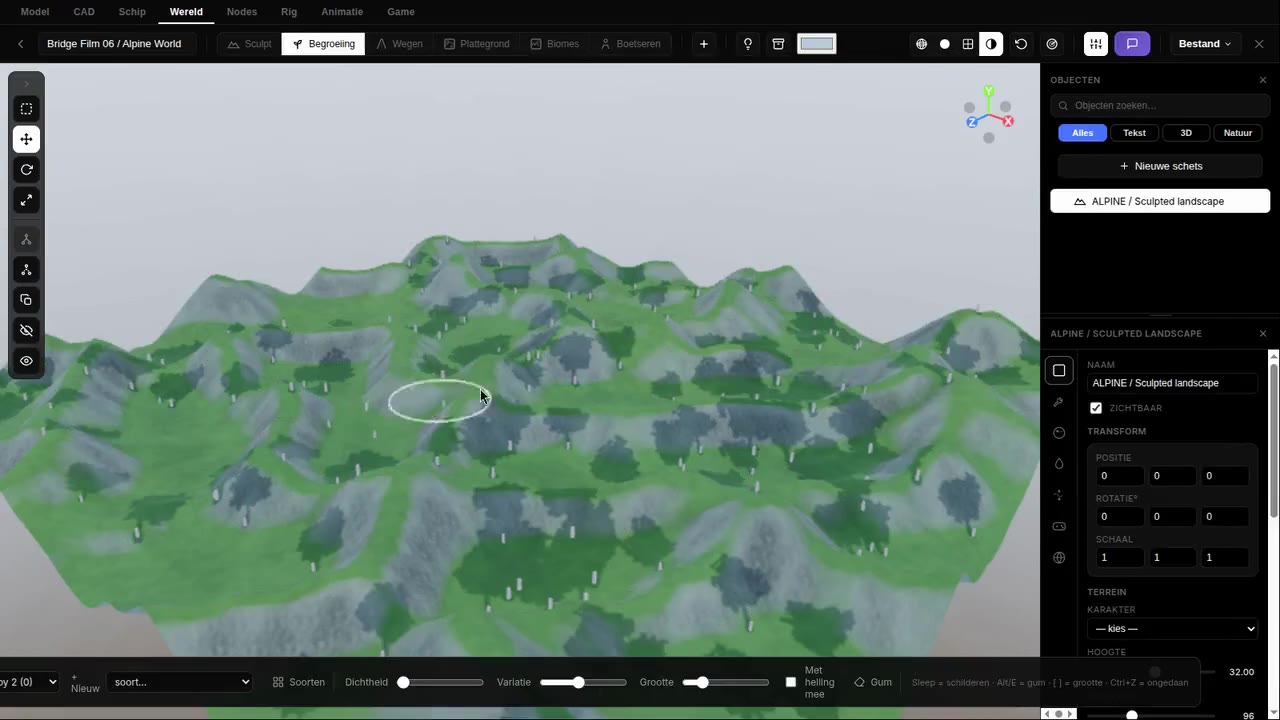Open the Karakter kies dropdown
Viewport: 1280px width, 720px height.
tap(1173, 629)
